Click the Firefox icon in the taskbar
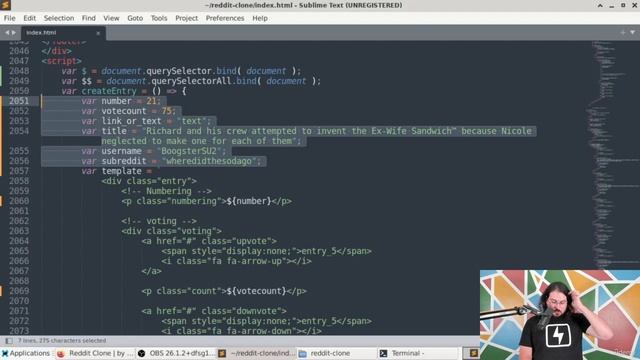 60,353
